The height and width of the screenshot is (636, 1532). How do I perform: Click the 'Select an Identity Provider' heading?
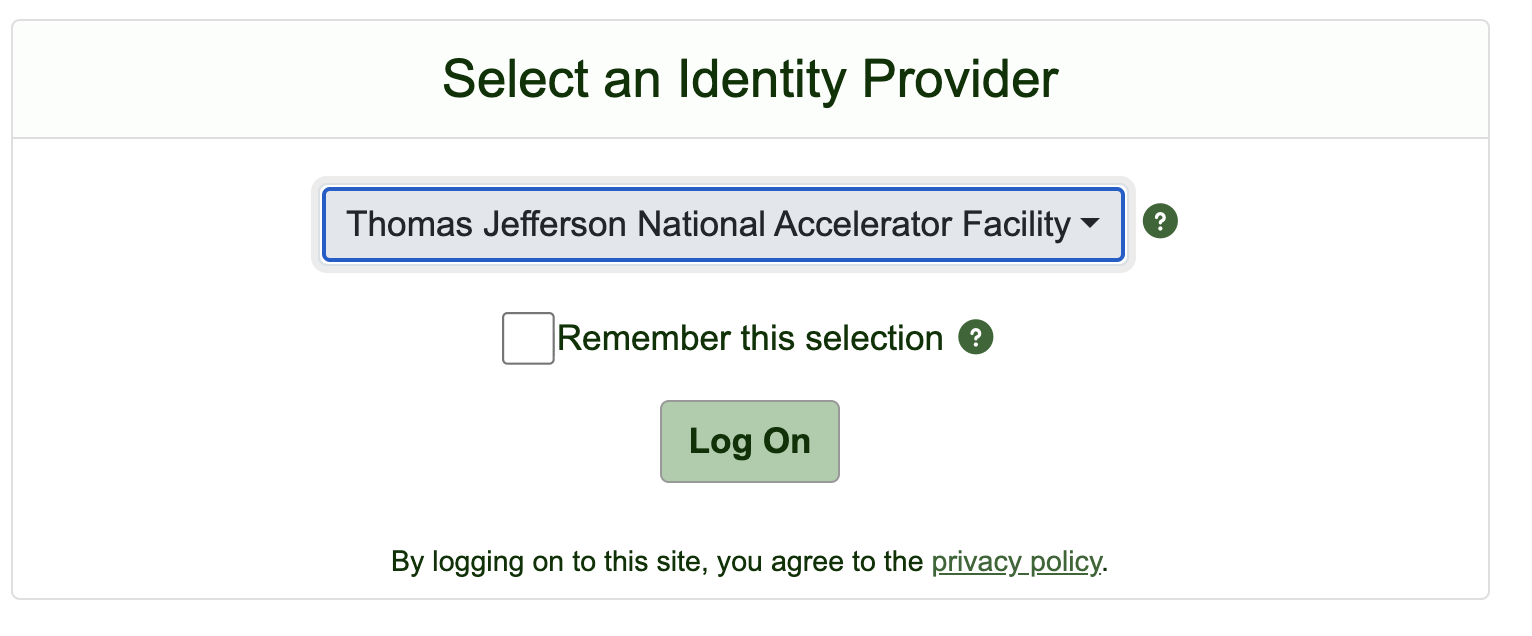point(750,79)
